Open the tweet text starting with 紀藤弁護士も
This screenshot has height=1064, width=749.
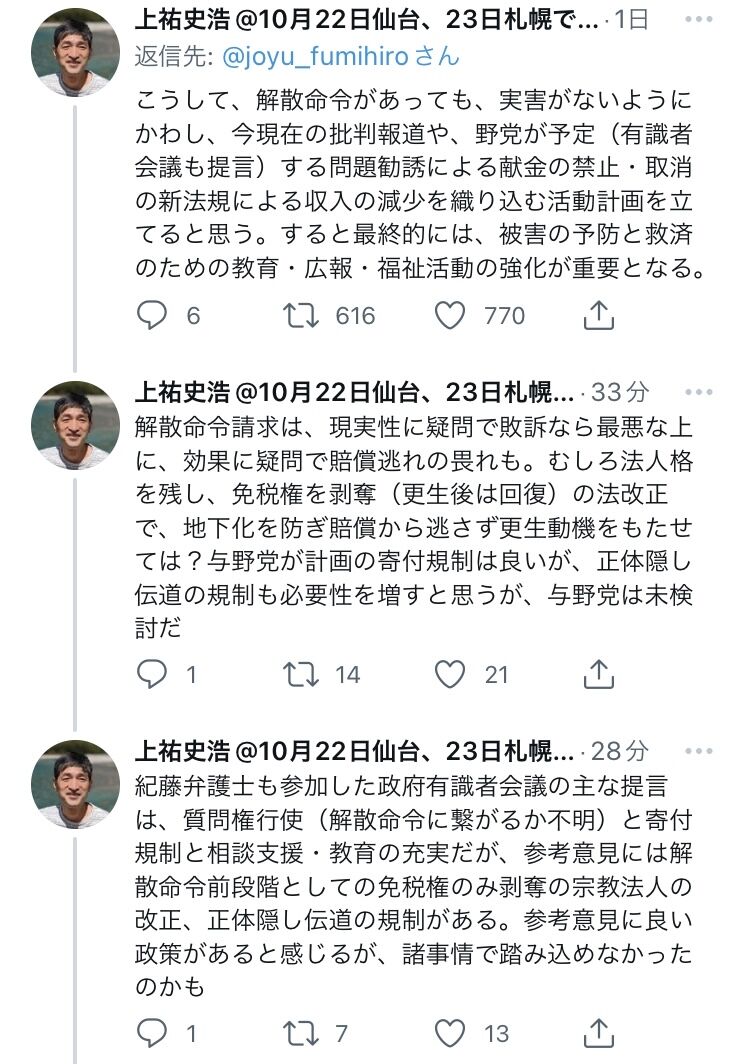[x=414, y=884]
